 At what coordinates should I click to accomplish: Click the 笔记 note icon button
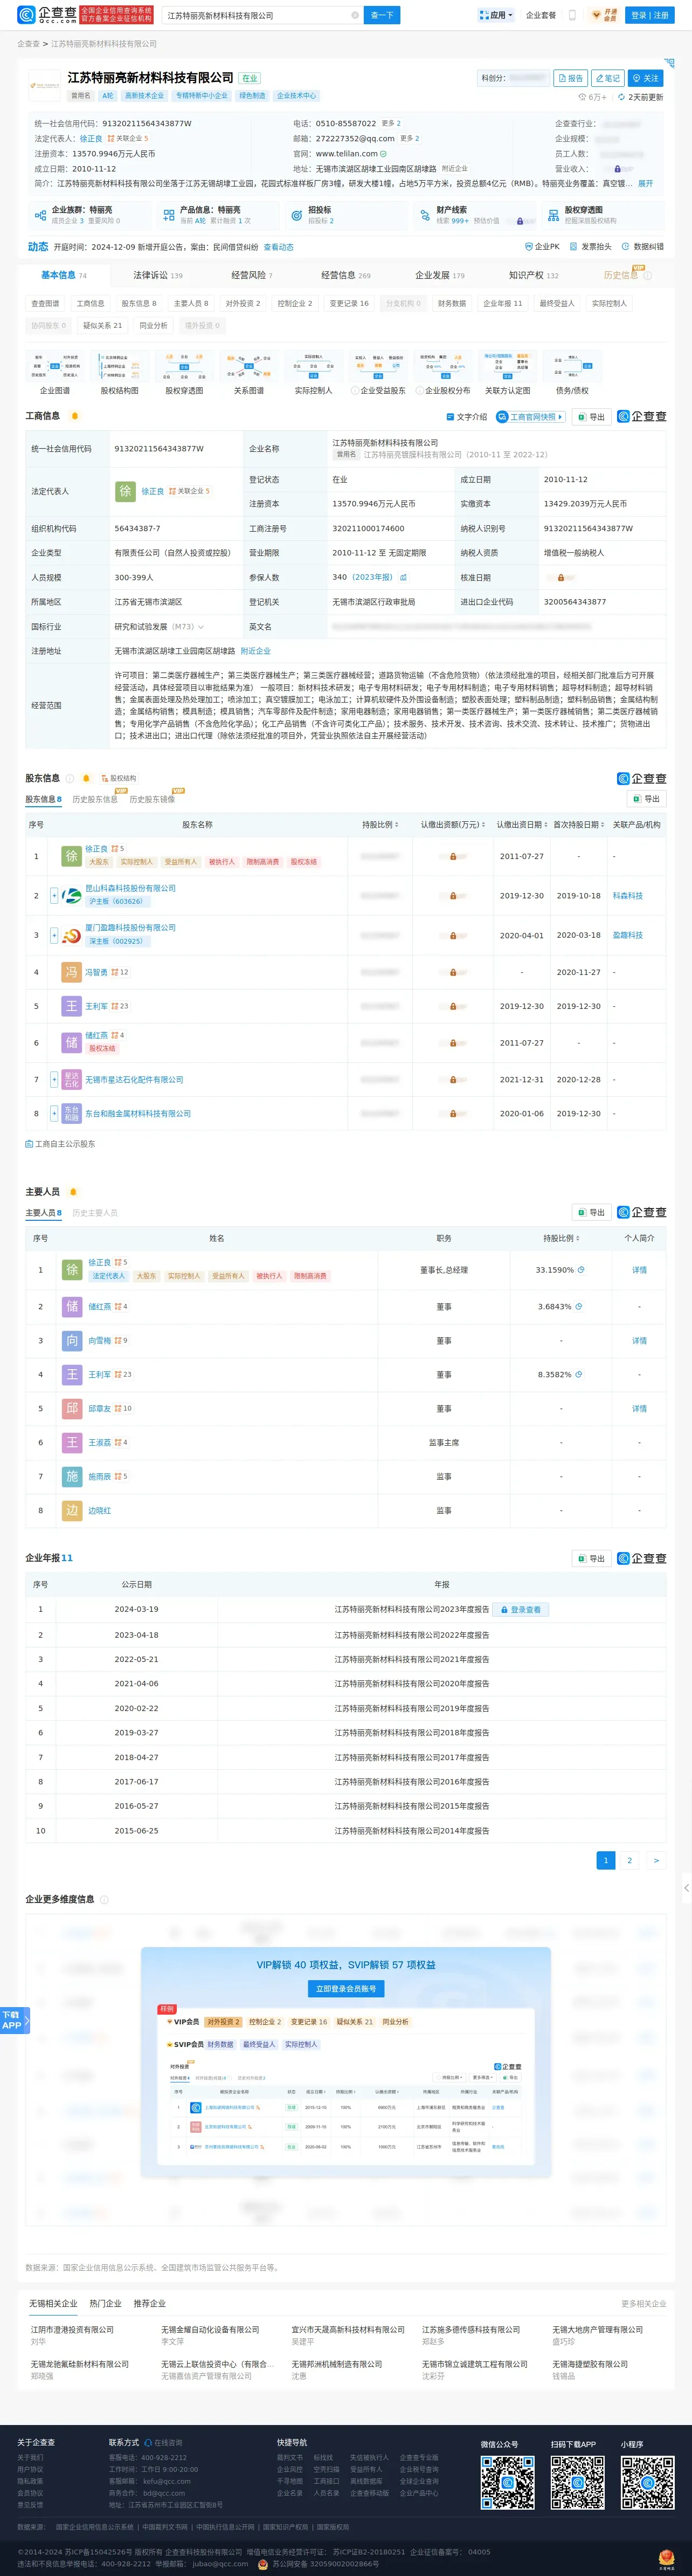tap(608, 78)
